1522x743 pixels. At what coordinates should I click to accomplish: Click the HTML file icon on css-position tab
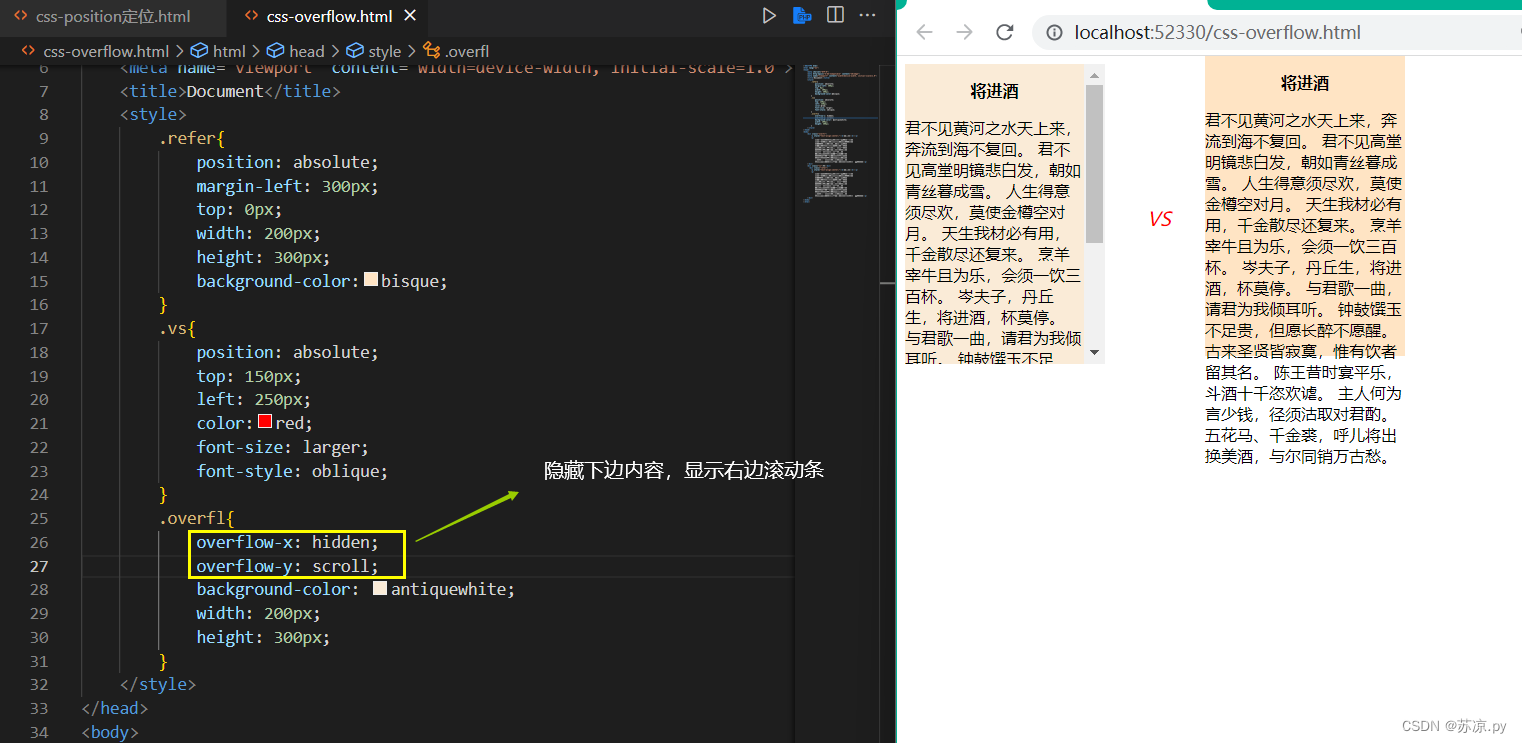click(20, 16)
